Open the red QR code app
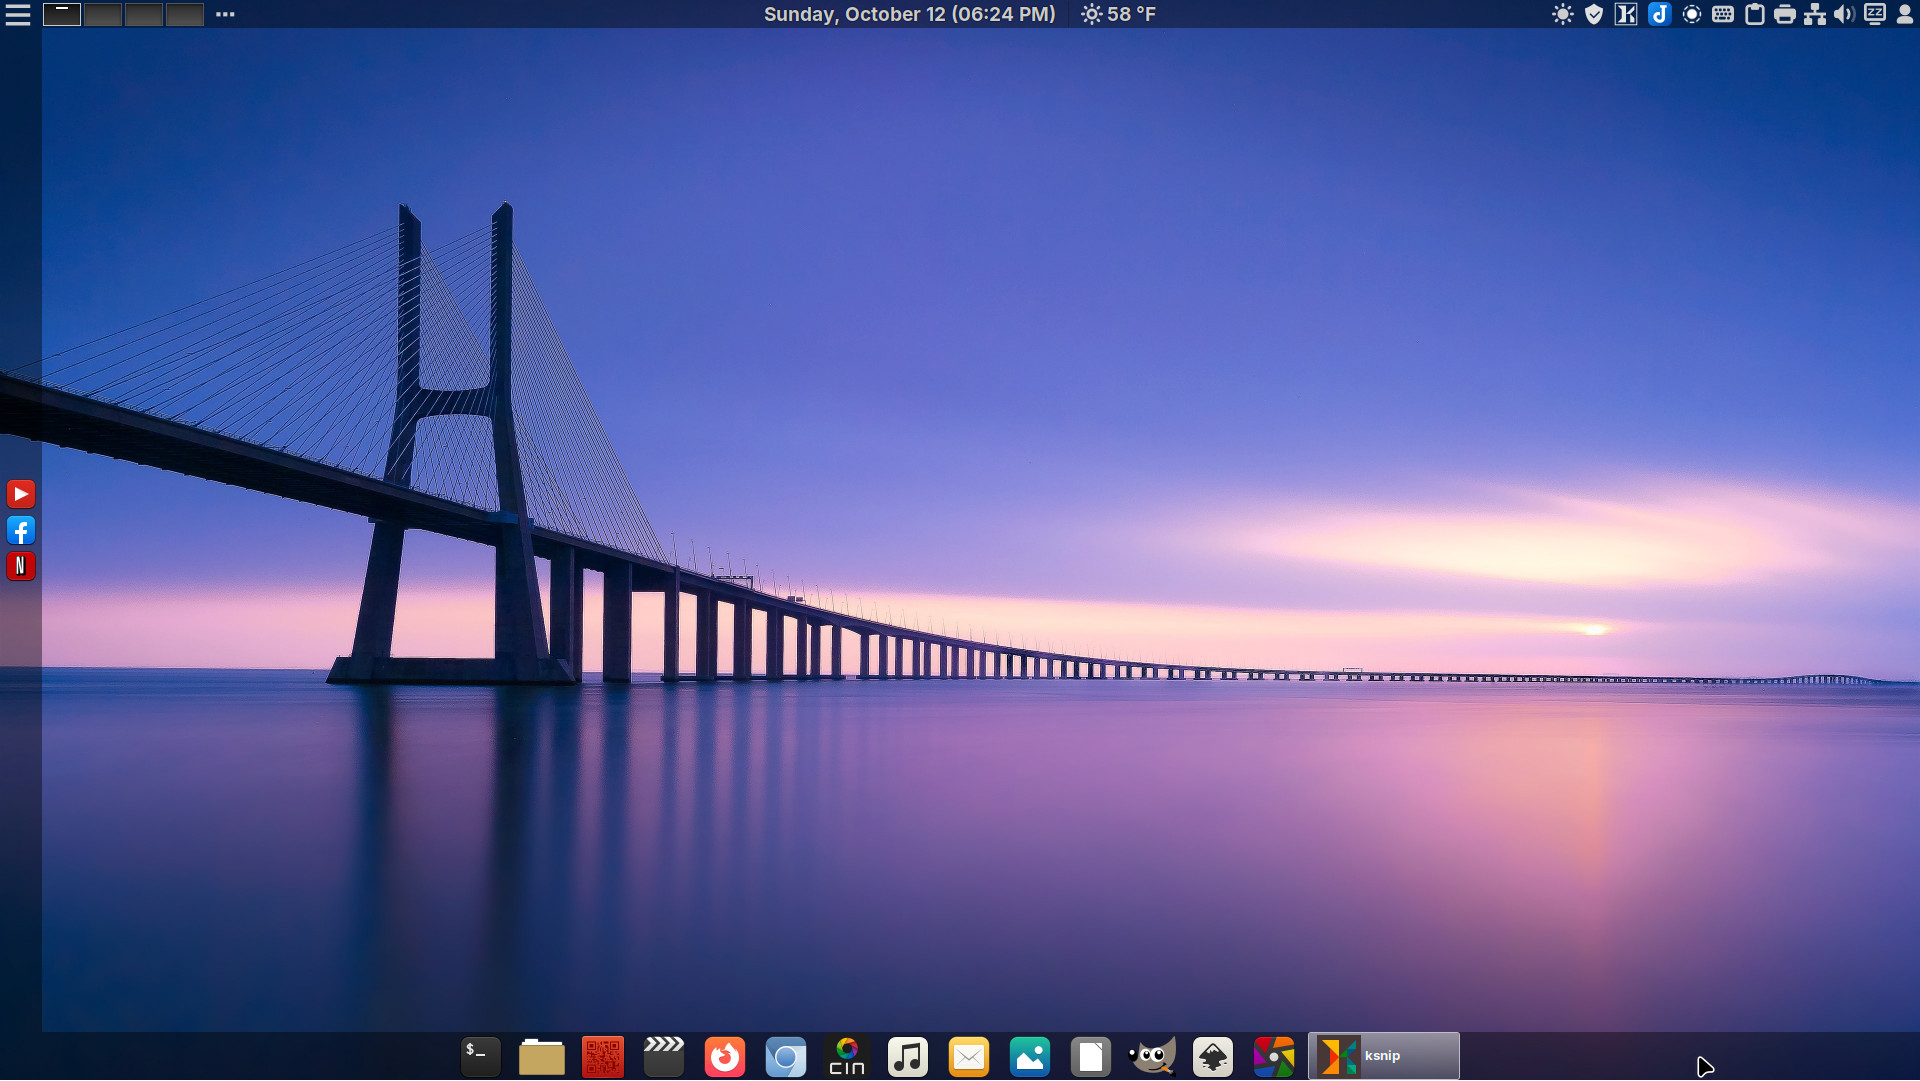1920x1081 pixels. [603, 1057]
